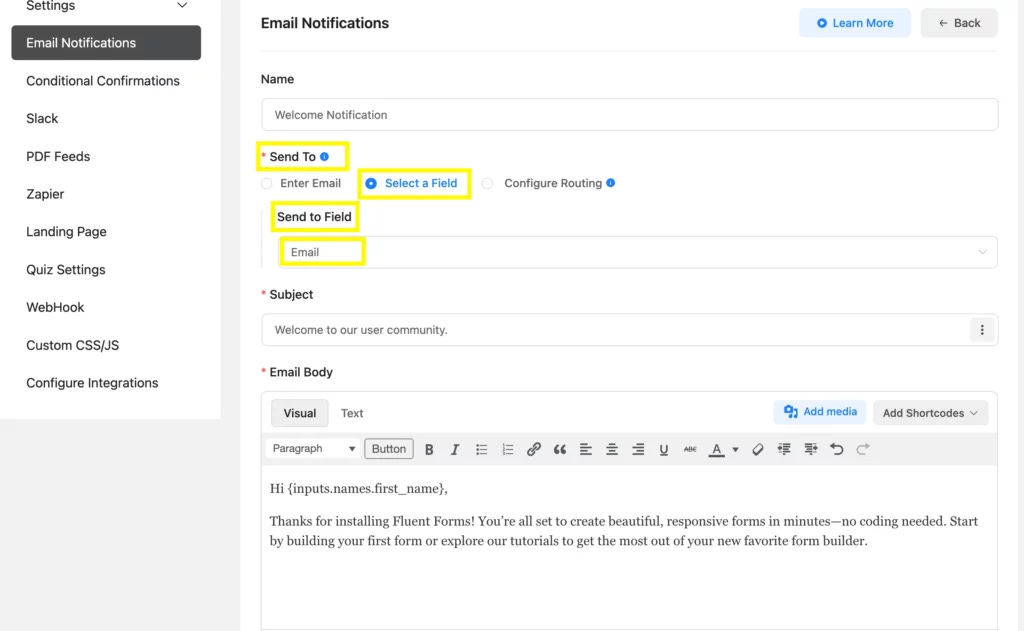Insert a link using the hyperlink icon
The image size is (1024, 631).
click(533, 449)
